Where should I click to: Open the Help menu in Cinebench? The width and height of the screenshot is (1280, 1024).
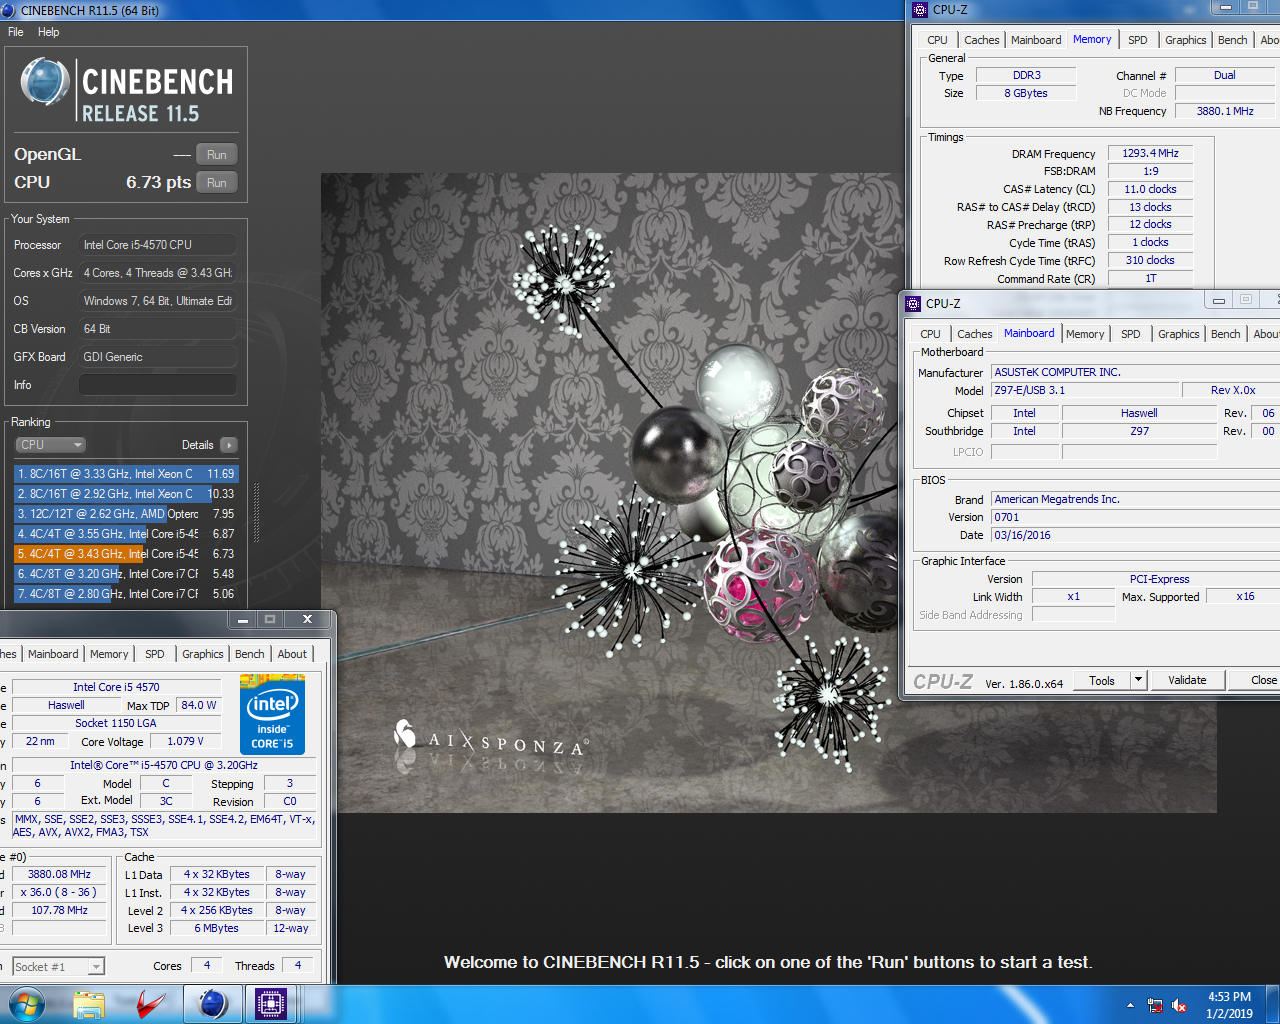coord(48,32)
